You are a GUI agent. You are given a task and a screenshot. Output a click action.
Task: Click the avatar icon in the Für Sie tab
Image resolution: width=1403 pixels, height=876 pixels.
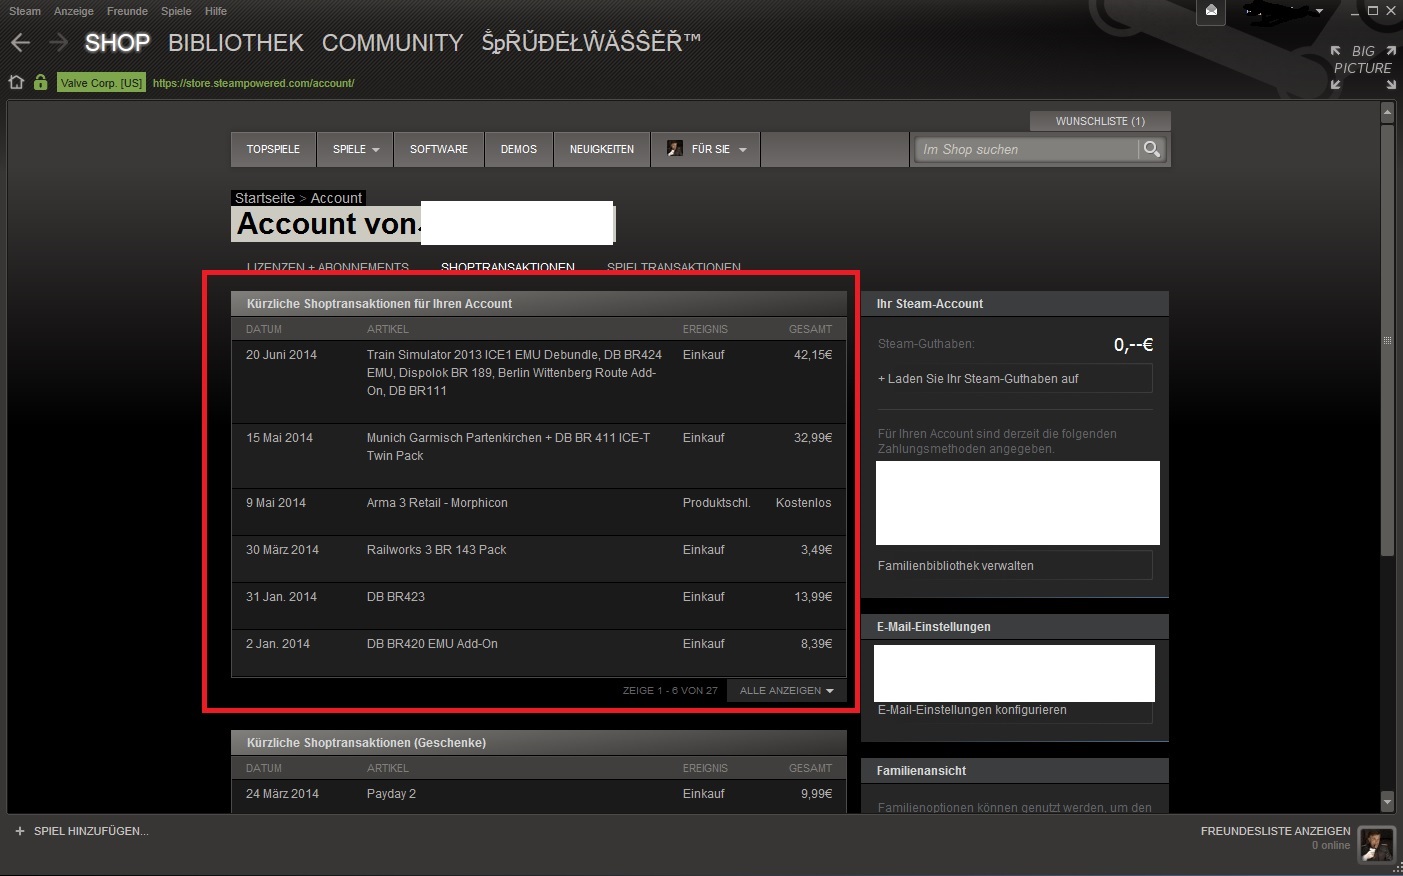(x=675, y=149)
